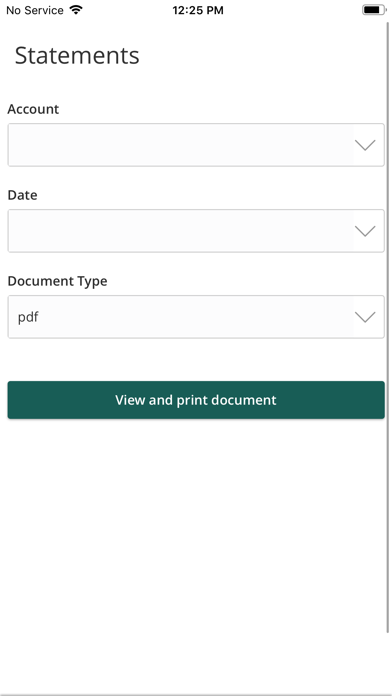The image size is (392, 696).
Task: Tap the No Service carrier text
Action: coord(35,10)
